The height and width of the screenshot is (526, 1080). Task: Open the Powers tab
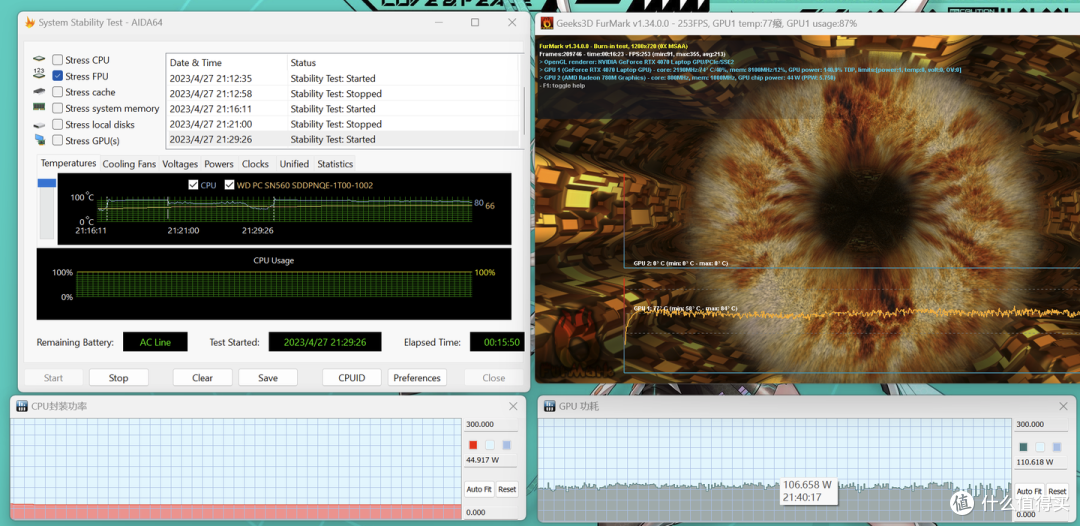[219, 164]
